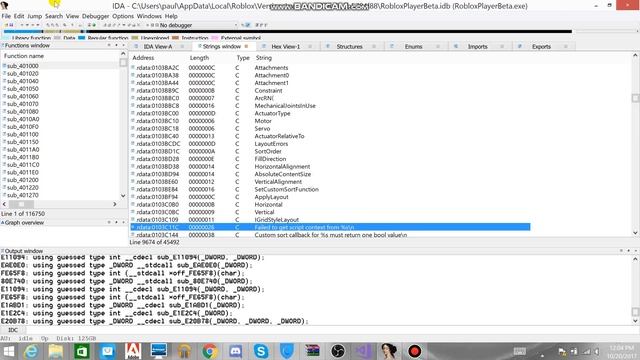Switch to the Imports tab
This screenshot has height=360, width=640.
[478, 47]
